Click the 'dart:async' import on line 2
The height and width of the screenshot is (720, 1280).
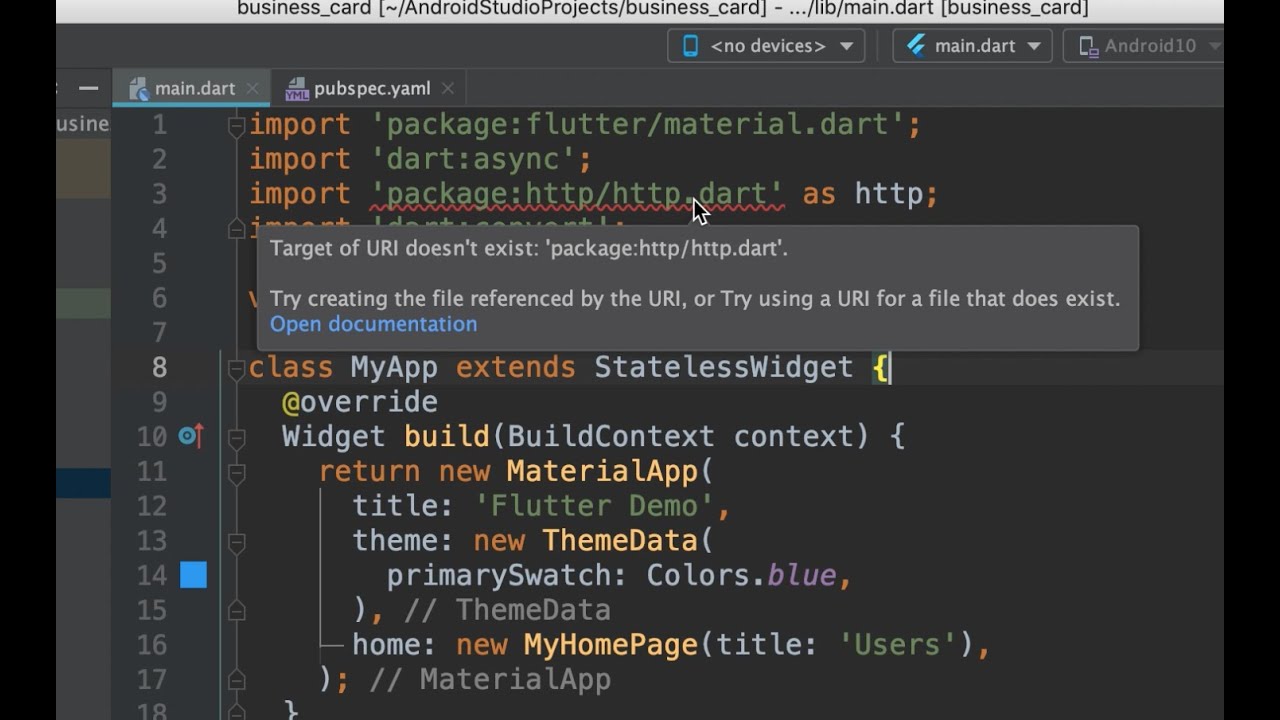473,159
